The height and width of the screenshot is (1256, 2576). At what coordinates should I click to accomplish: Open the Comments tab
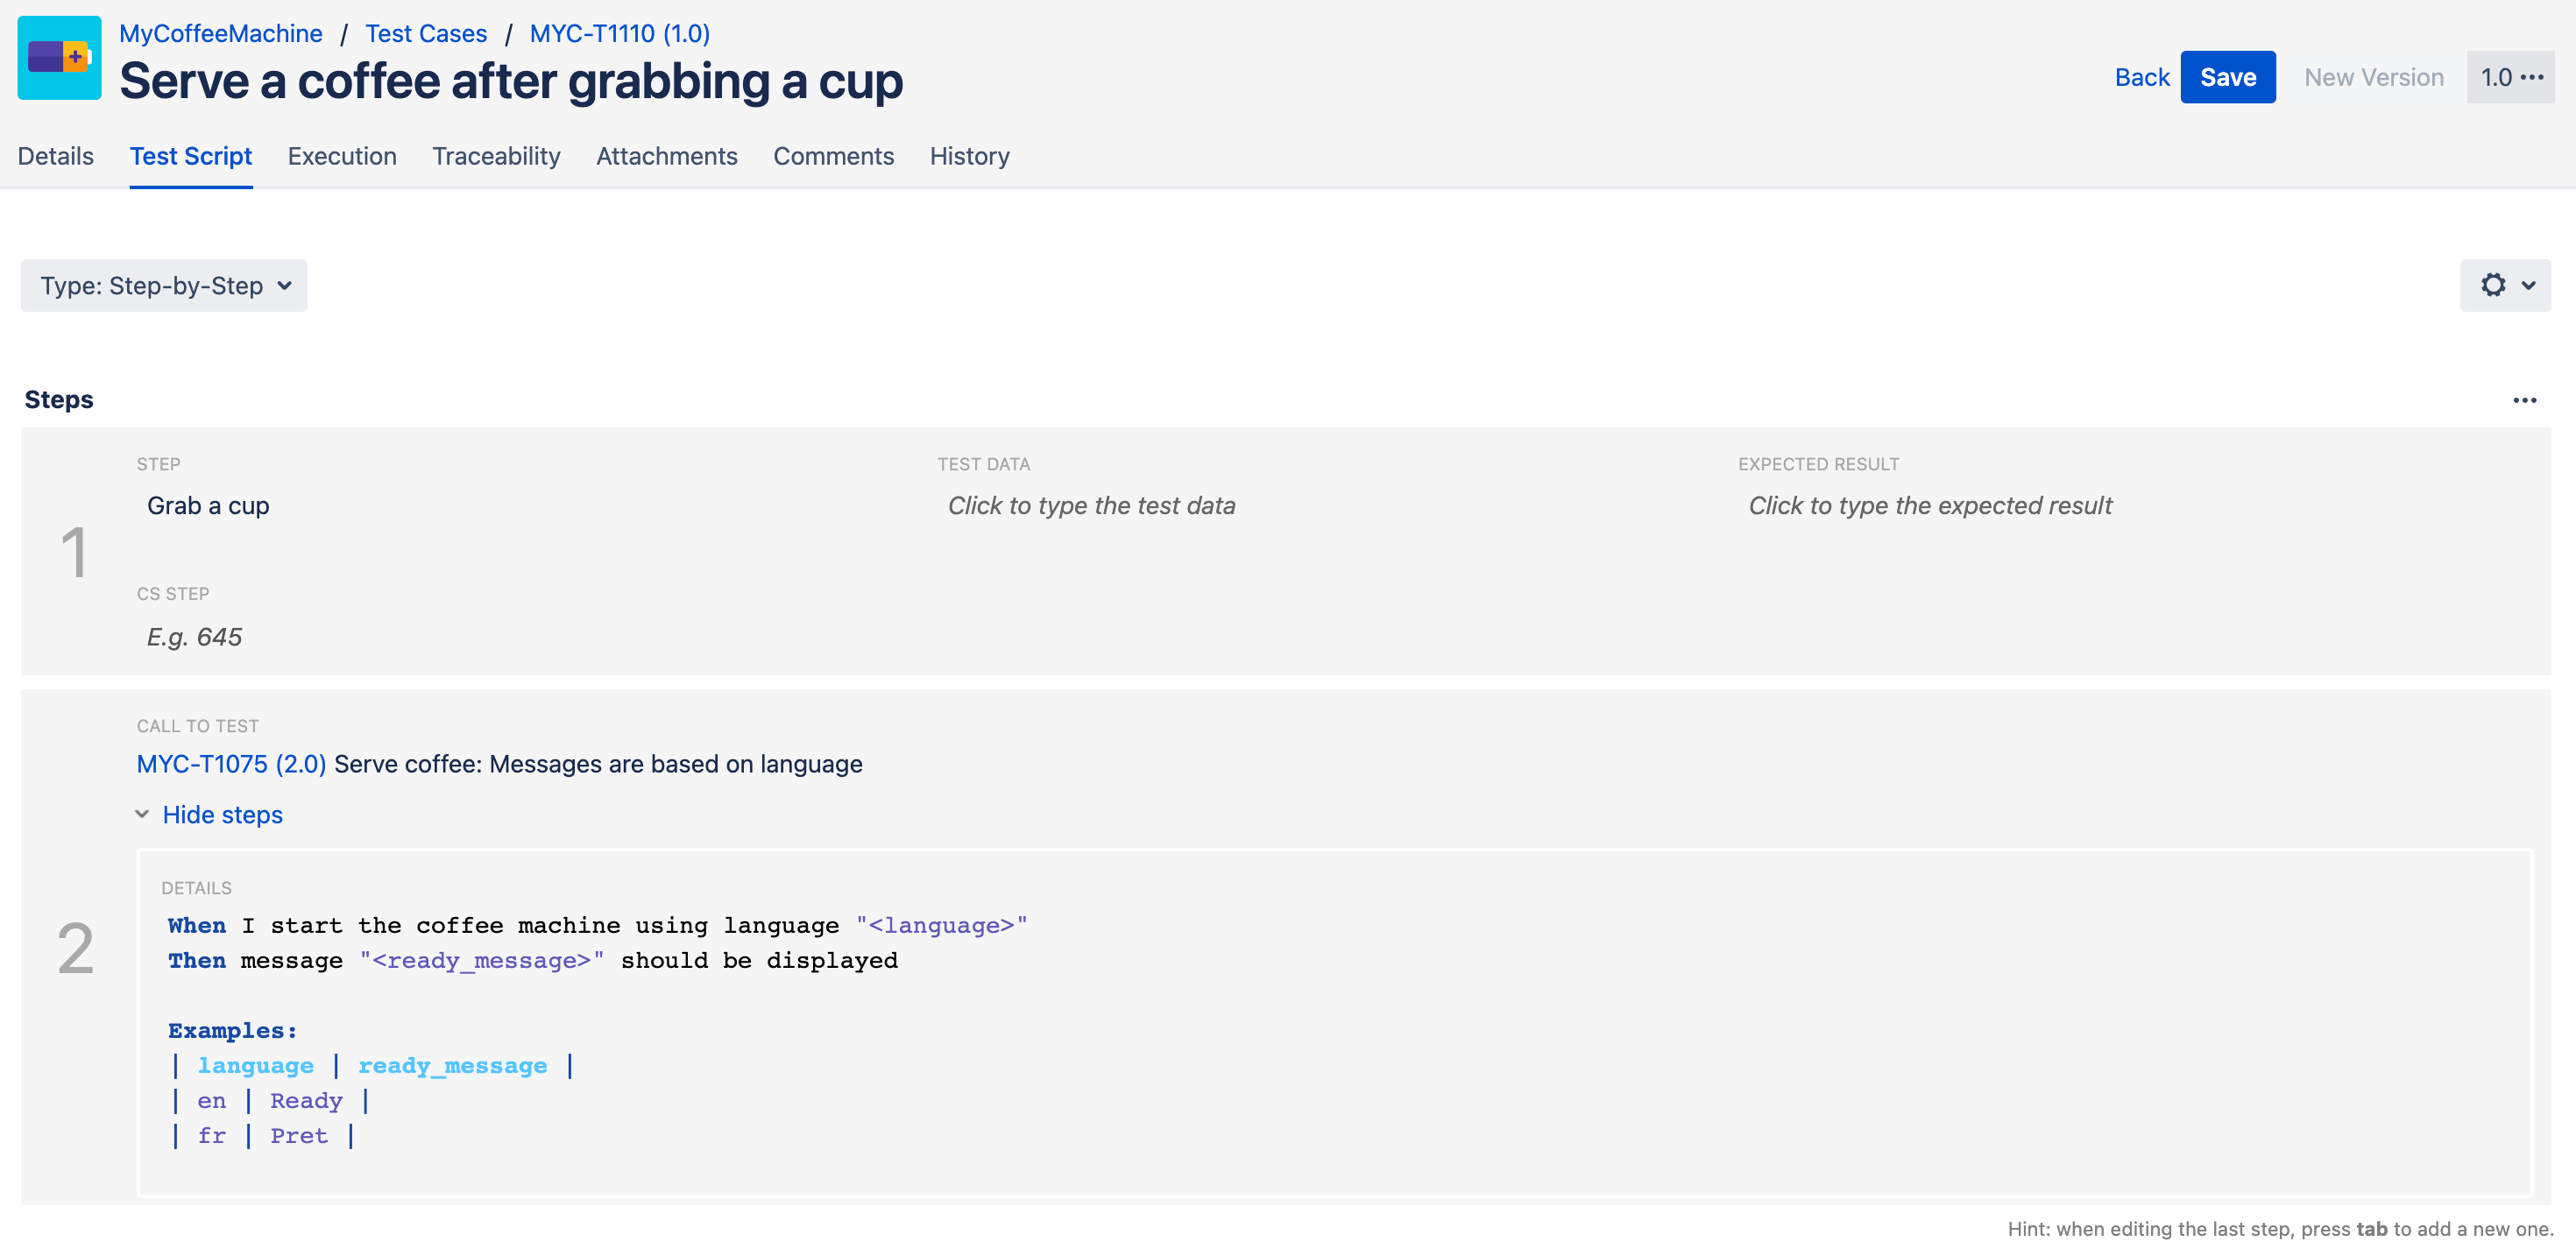coord(834,156)
